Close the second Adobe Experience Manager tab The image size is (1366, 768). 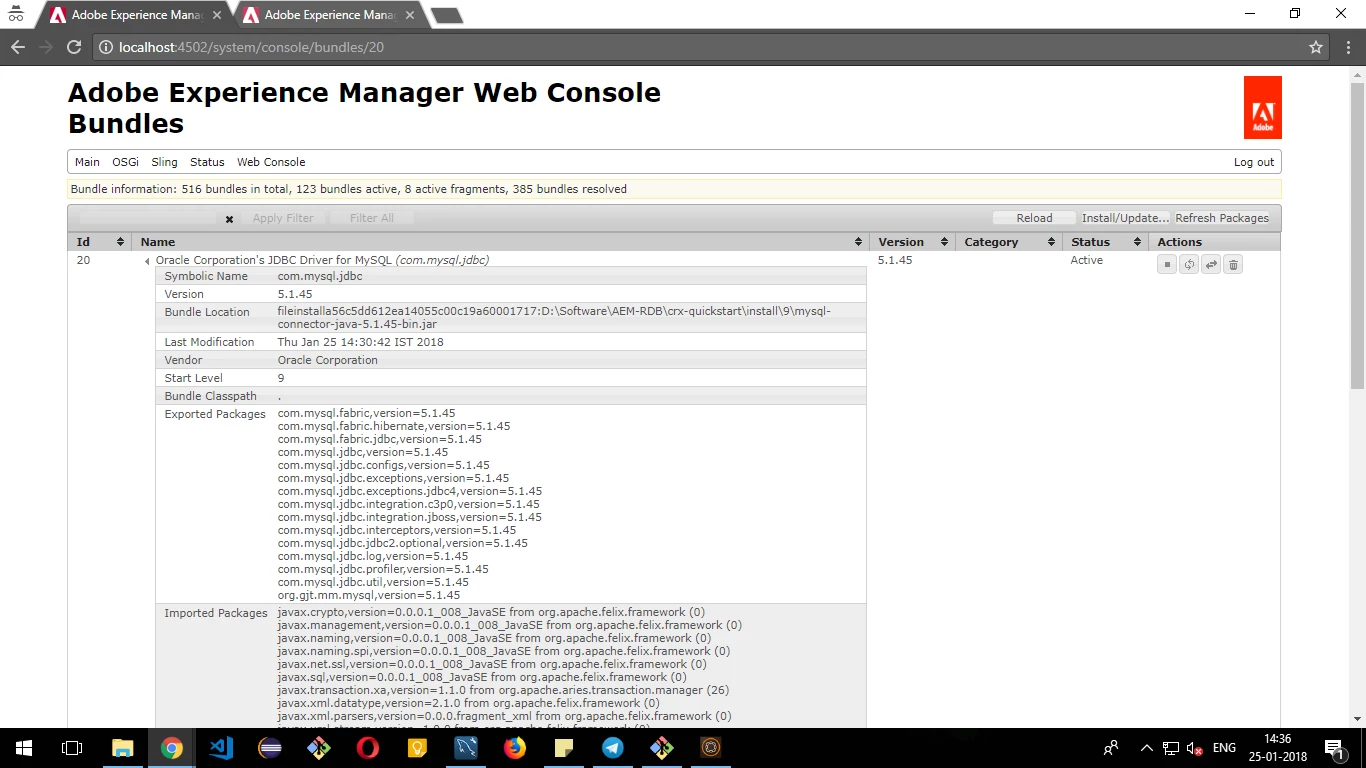[411, 15]
